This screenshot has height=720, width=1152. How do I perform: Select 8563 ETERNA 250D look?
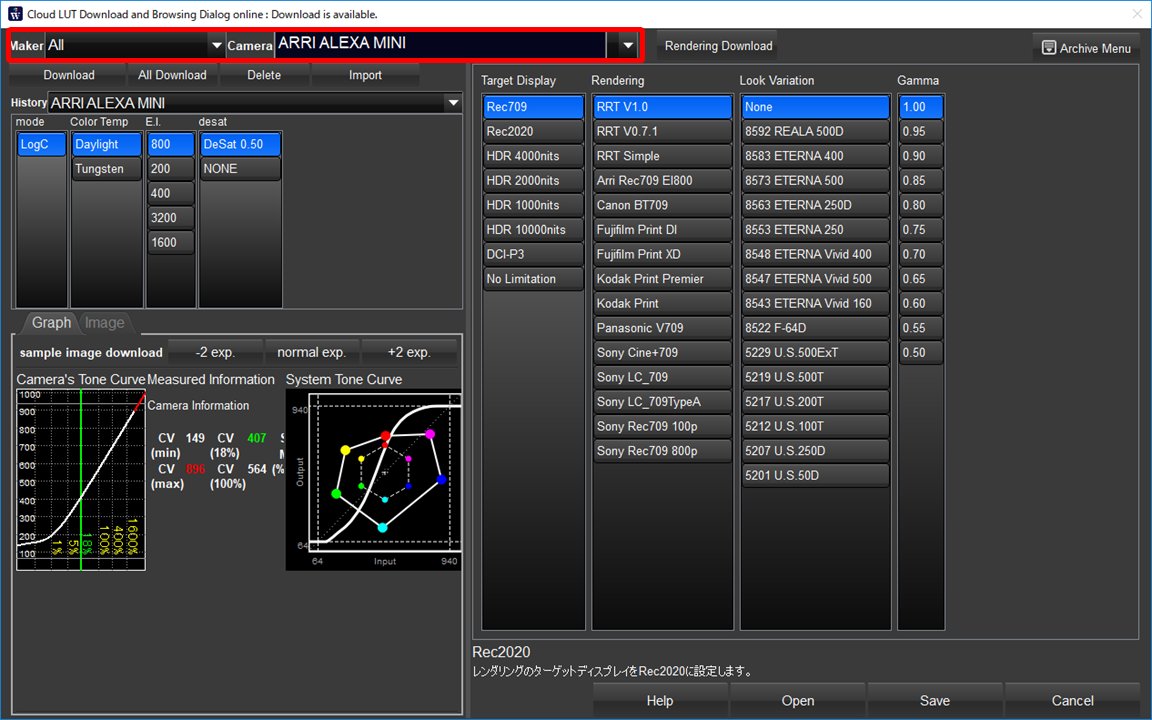tap(816, 205)
